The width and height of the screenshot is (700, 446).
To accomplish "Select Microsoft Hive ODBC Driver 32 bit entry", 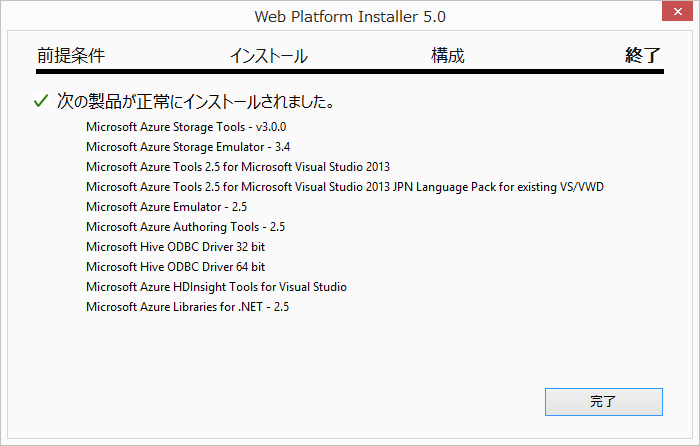I will coord(175,247).
